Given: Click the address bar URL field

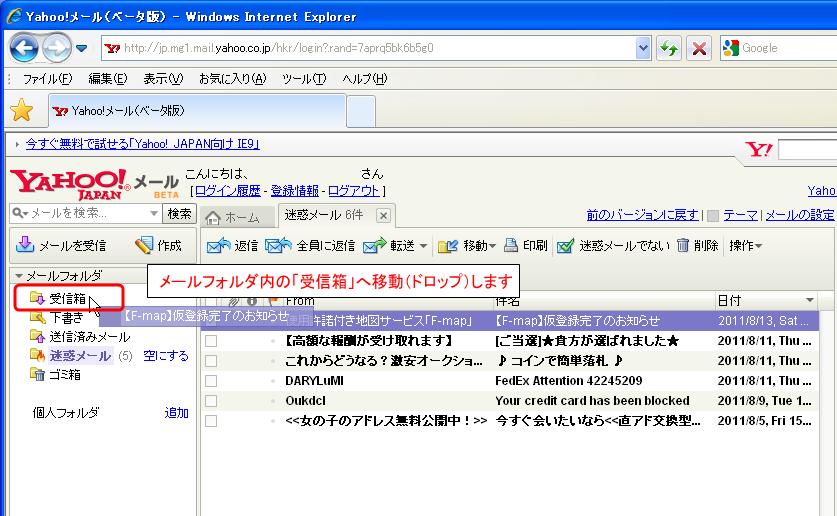Looking at the screenshot, I should tap(368, 48).
